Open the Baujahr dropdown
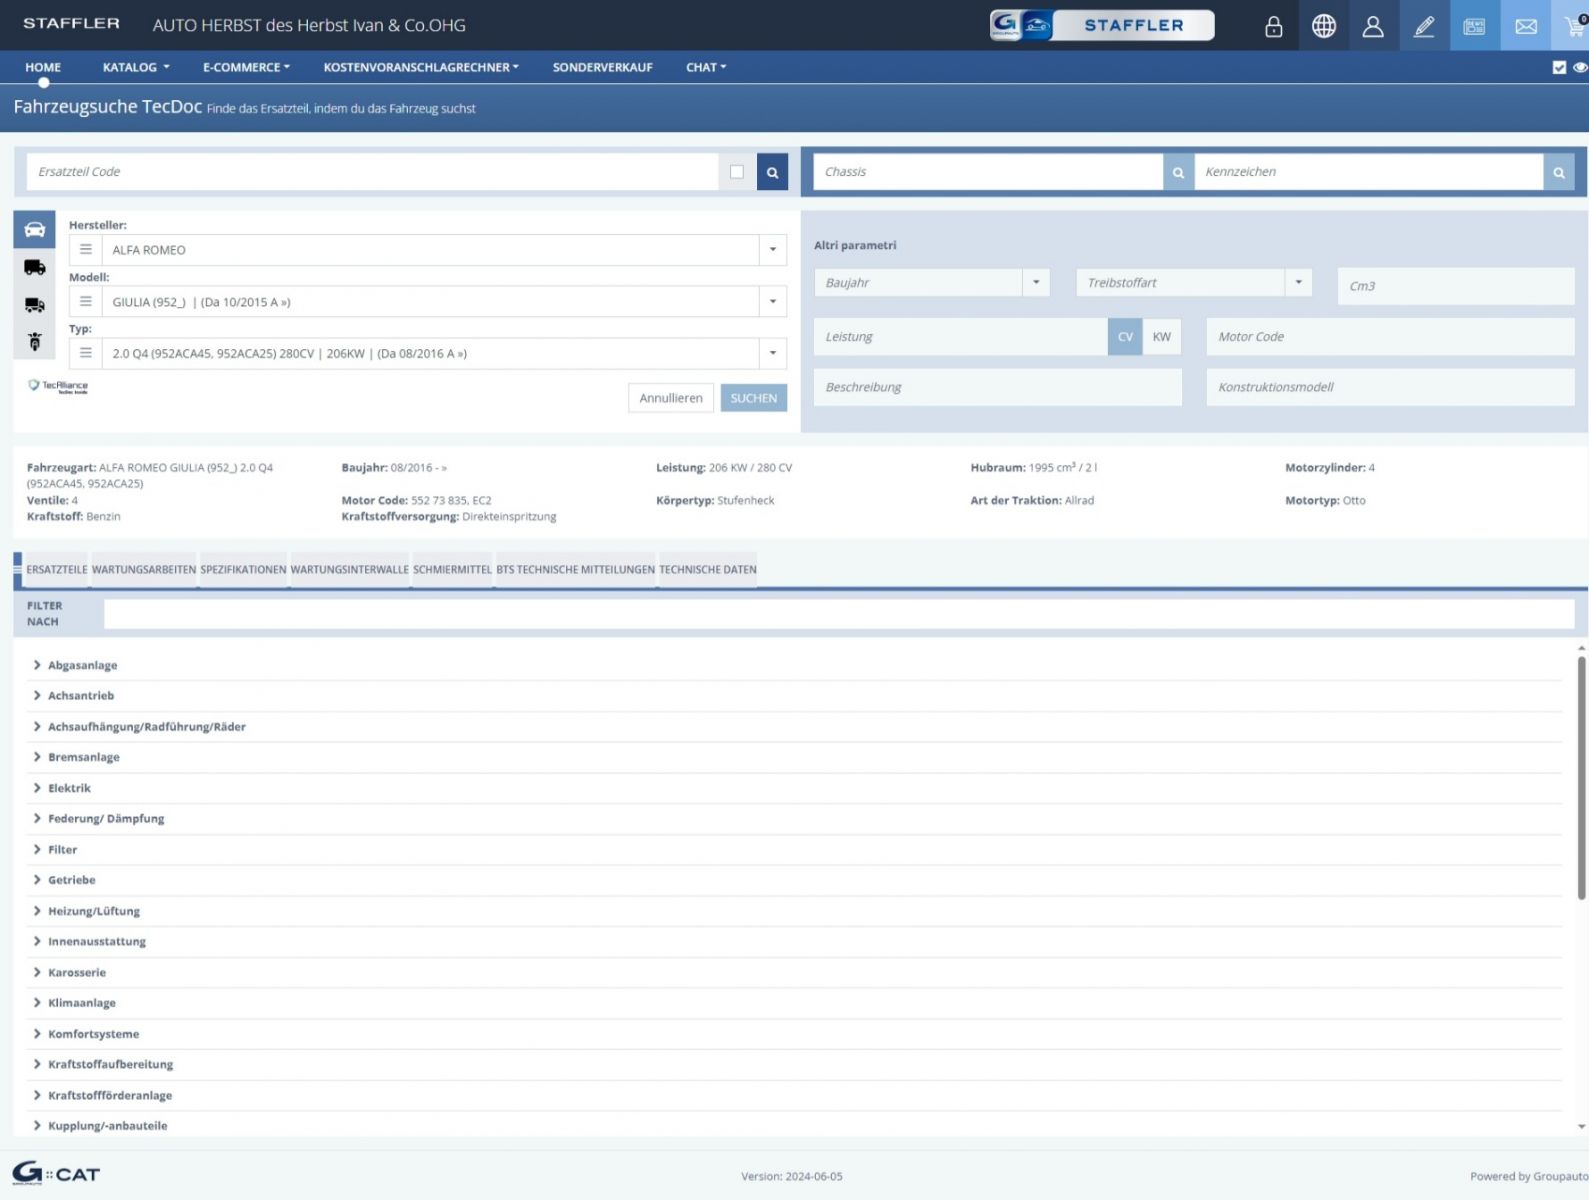Image resolution: width=1589 pixels, height=1200 pixels. click(1036, 283)
